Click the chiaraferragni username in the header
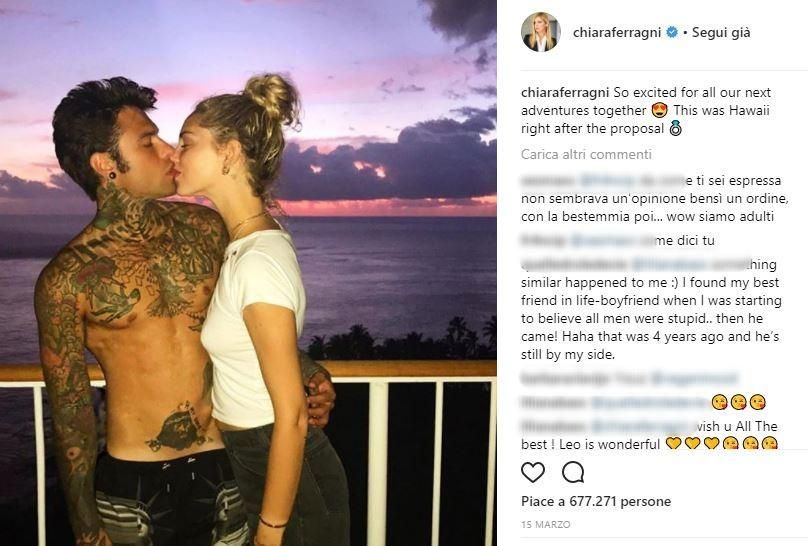Image resolution: width=808 pixels, height=546 pixels. tap(617, 32)
